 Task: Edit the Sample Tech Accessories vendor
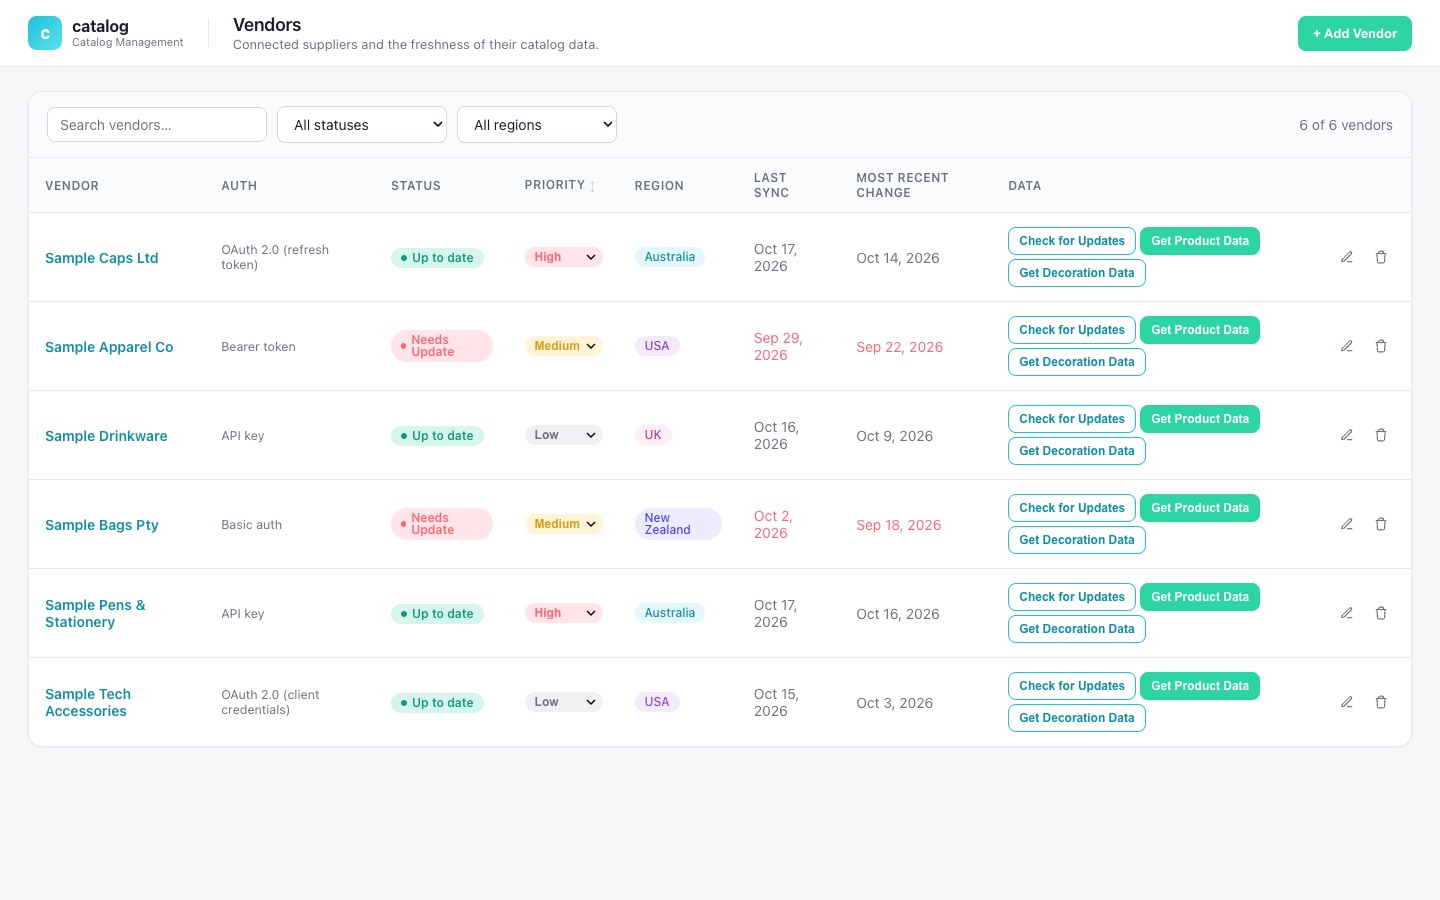pos(1347,702)
